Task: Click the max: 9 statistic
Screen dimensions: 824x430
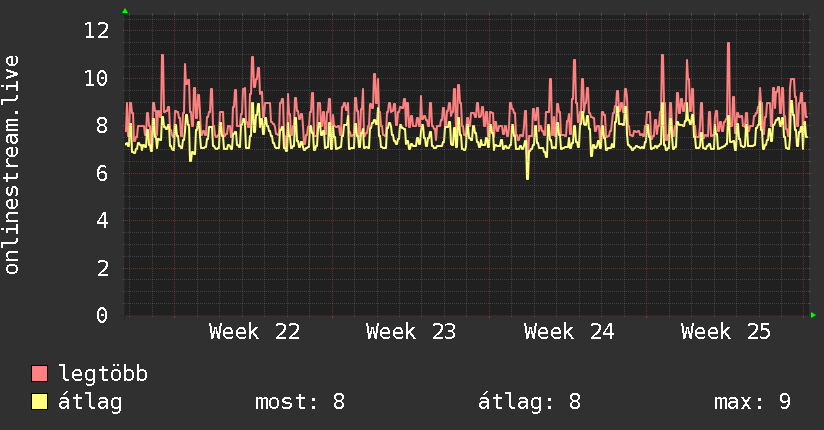Action: [752, 402]
